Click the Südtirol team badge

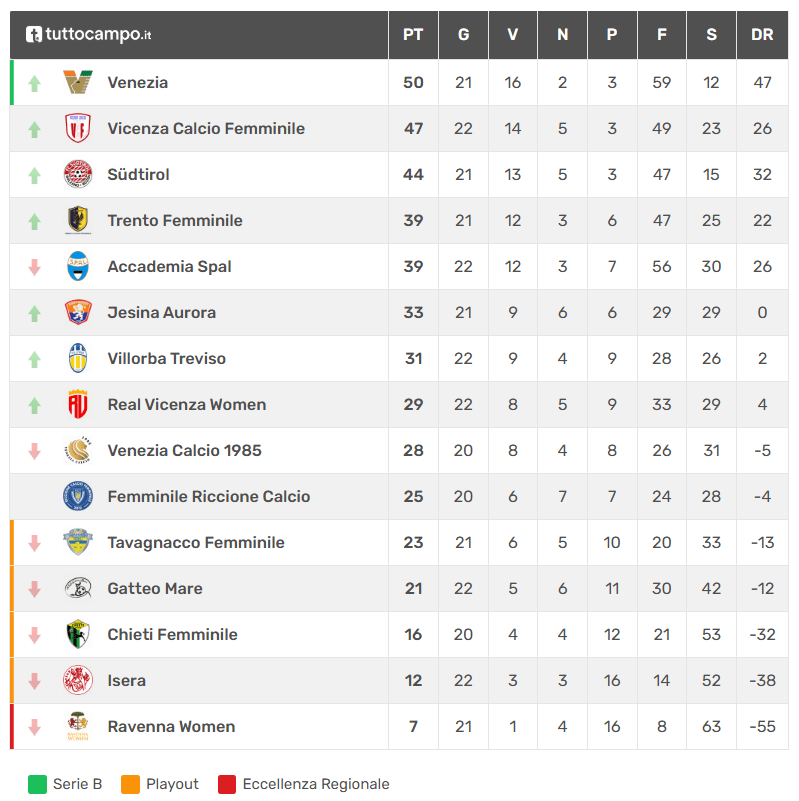78,174
